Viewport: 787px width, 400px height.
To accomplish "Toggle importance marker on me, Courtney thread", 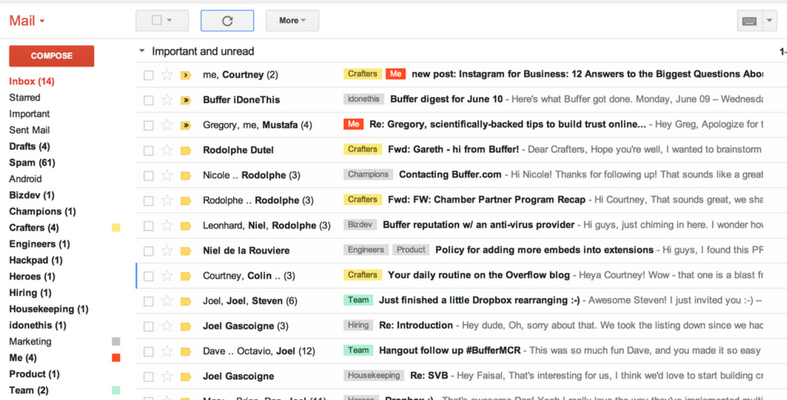I will click(x=186, y=75).
